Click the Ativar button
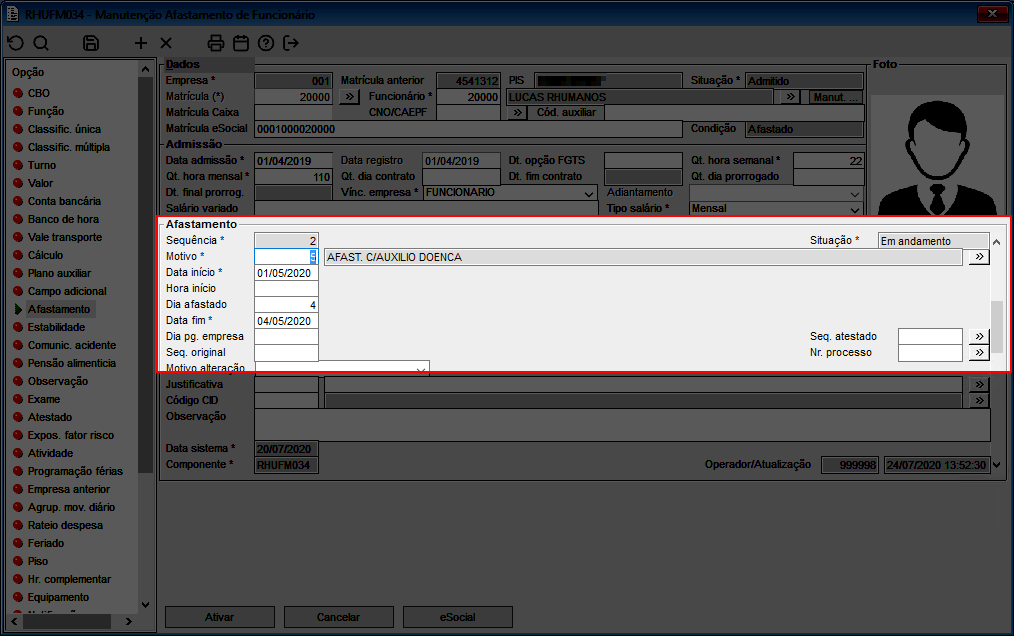 pos(220,617)
